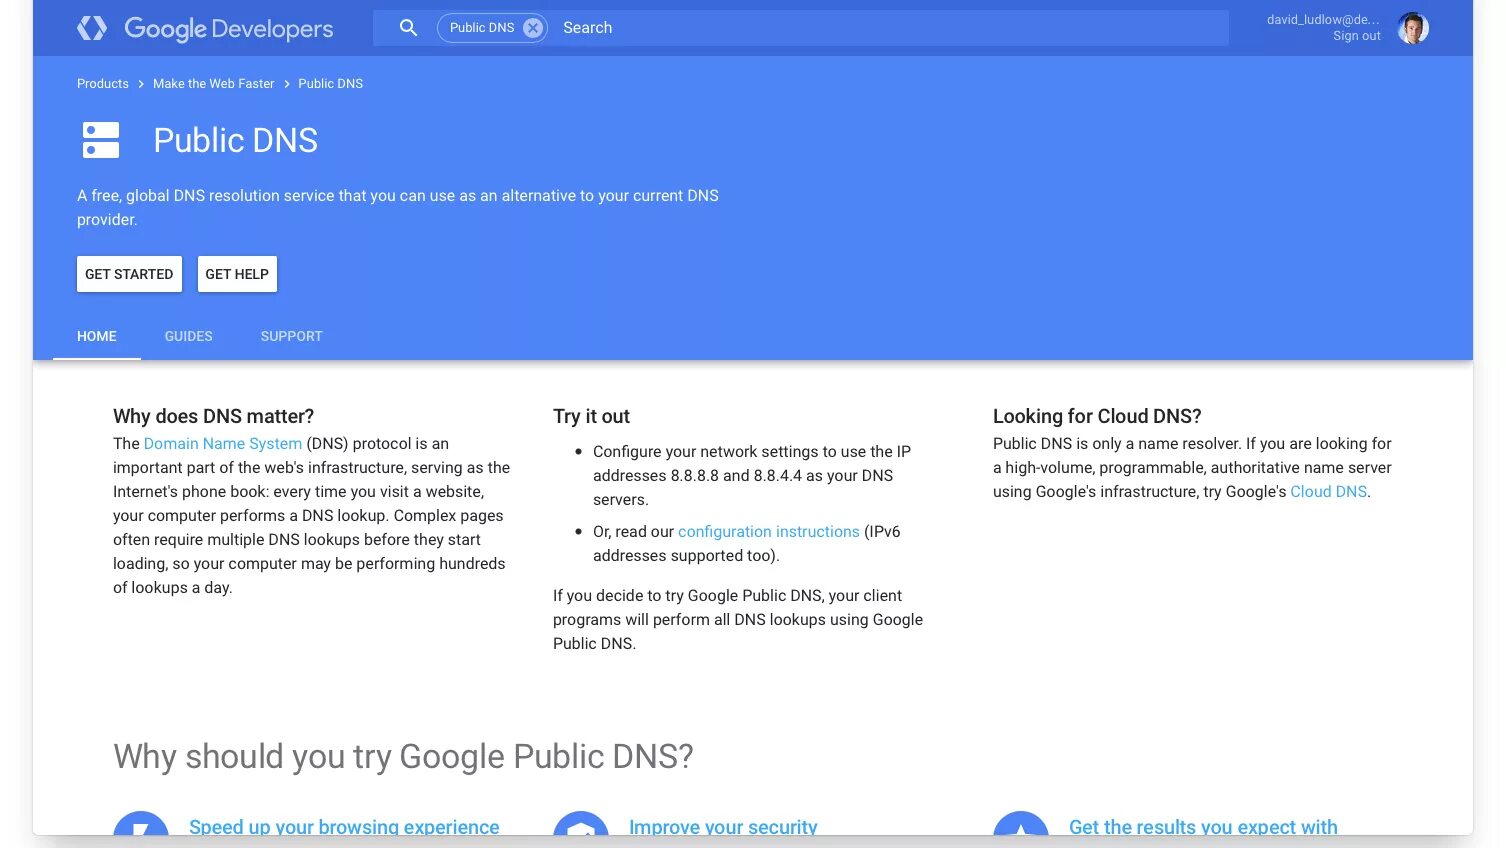The width and height of the screenshot is (1506, 848).
Task: Click the Public DNS chip label
Action: 482,28
